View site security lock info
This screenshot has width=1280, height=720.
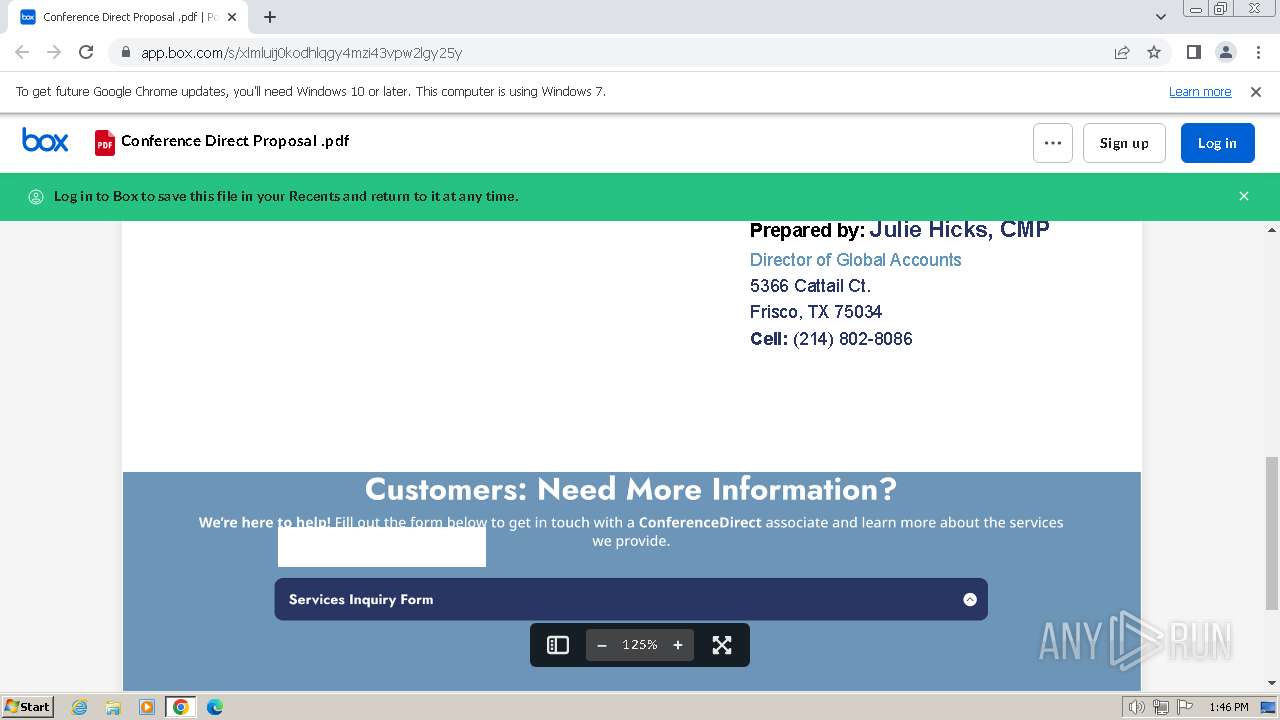(x=126, y=52)
